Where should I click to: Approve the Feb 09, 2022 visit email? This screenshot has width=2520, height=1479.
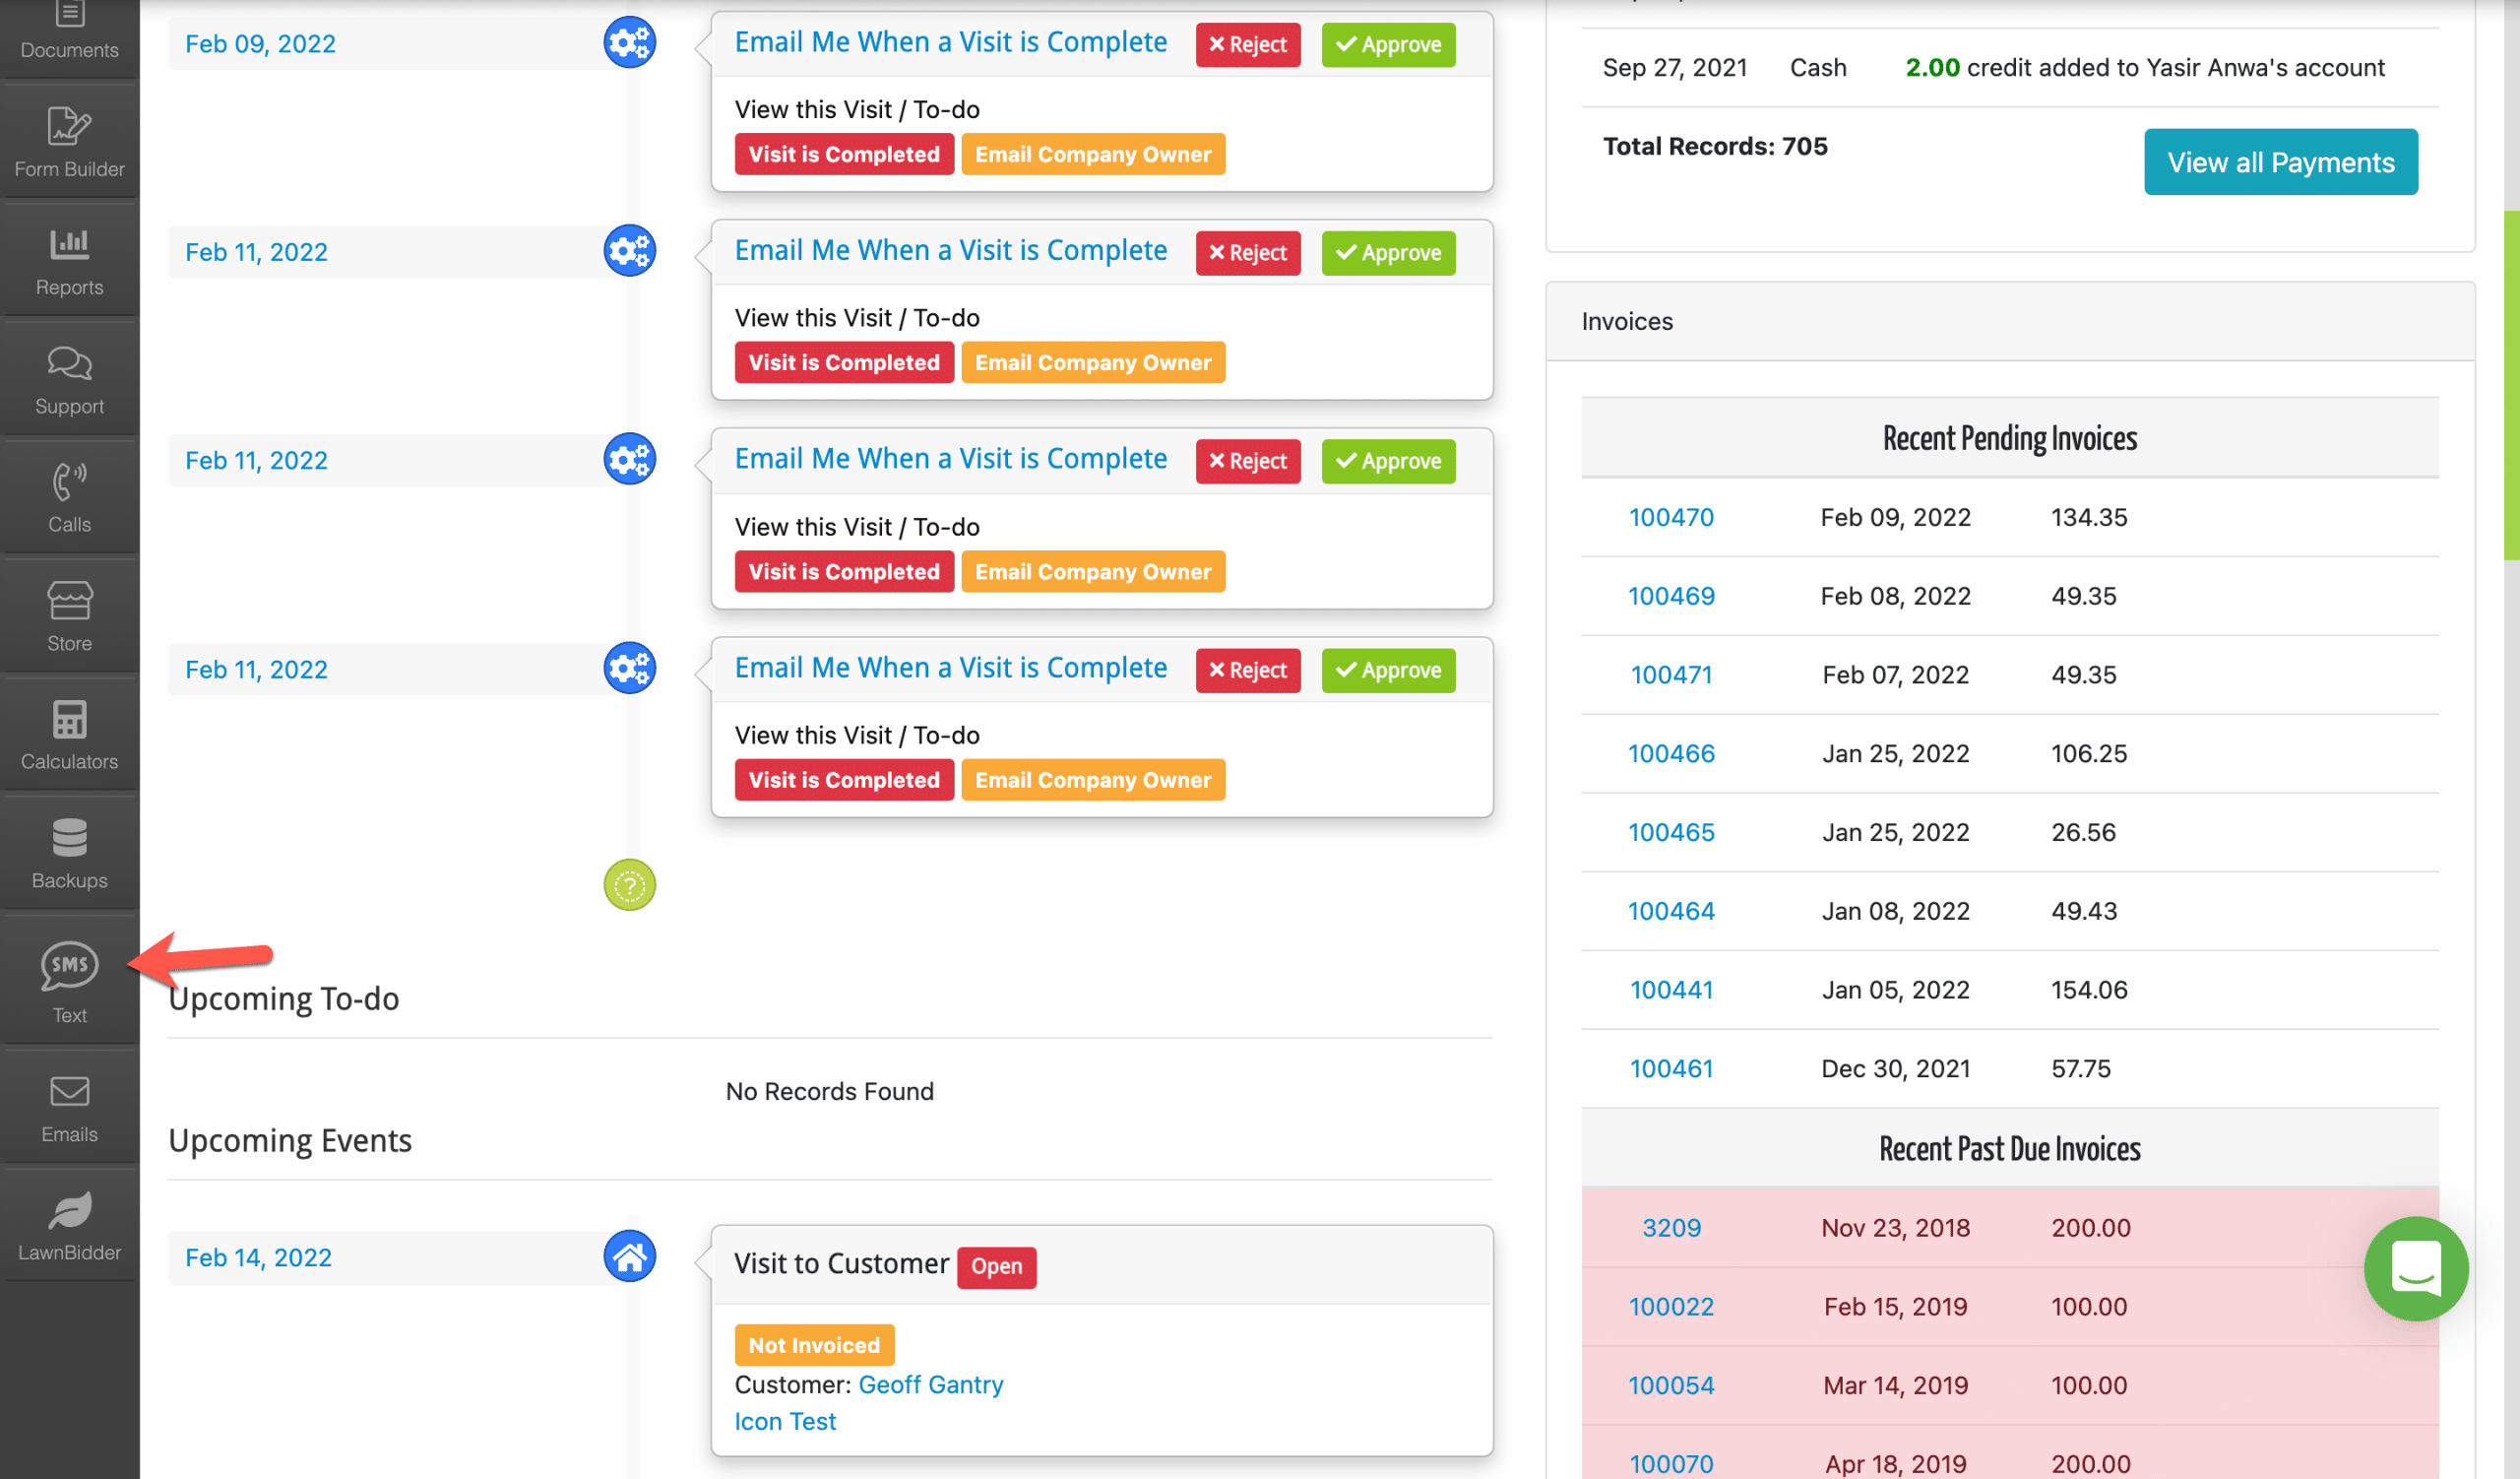click(x=1388, y=44)
